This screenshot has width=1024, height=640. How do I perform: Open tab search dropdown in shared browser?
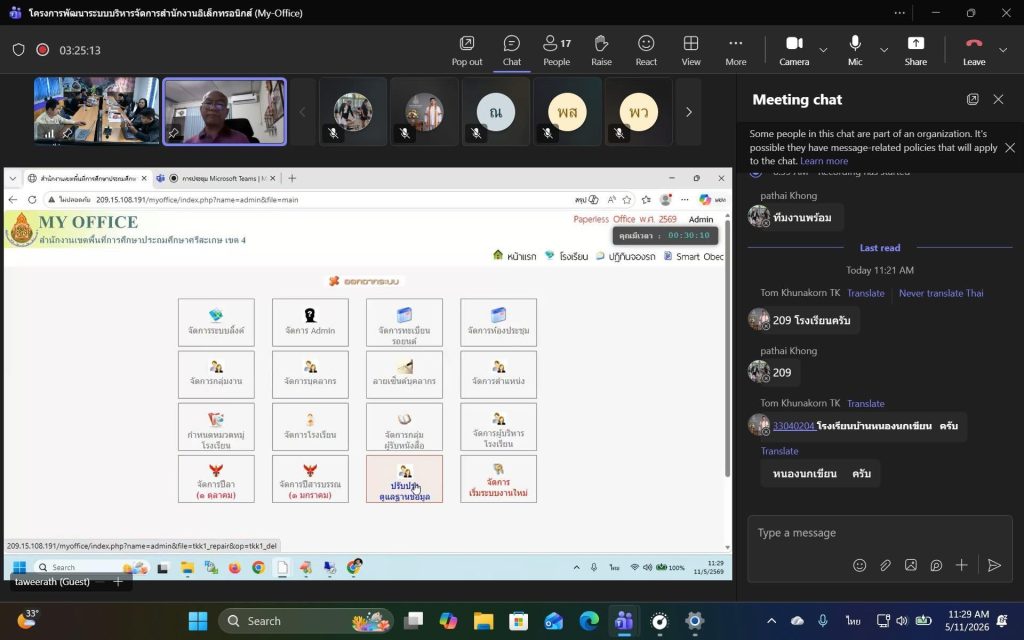click(x=12, y=178)
